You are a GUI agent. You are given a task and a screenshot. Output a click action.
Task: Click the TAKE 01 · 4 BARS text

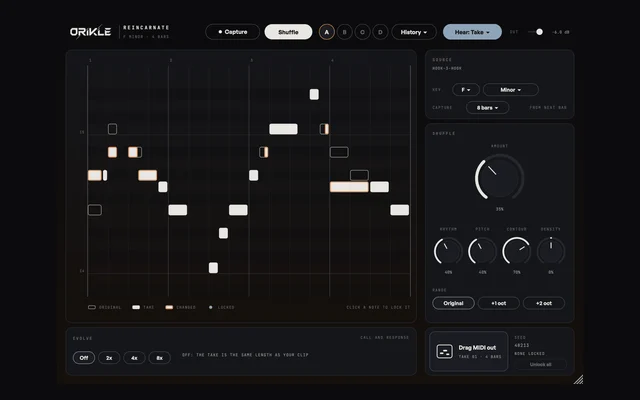click(x=480, y=357)
